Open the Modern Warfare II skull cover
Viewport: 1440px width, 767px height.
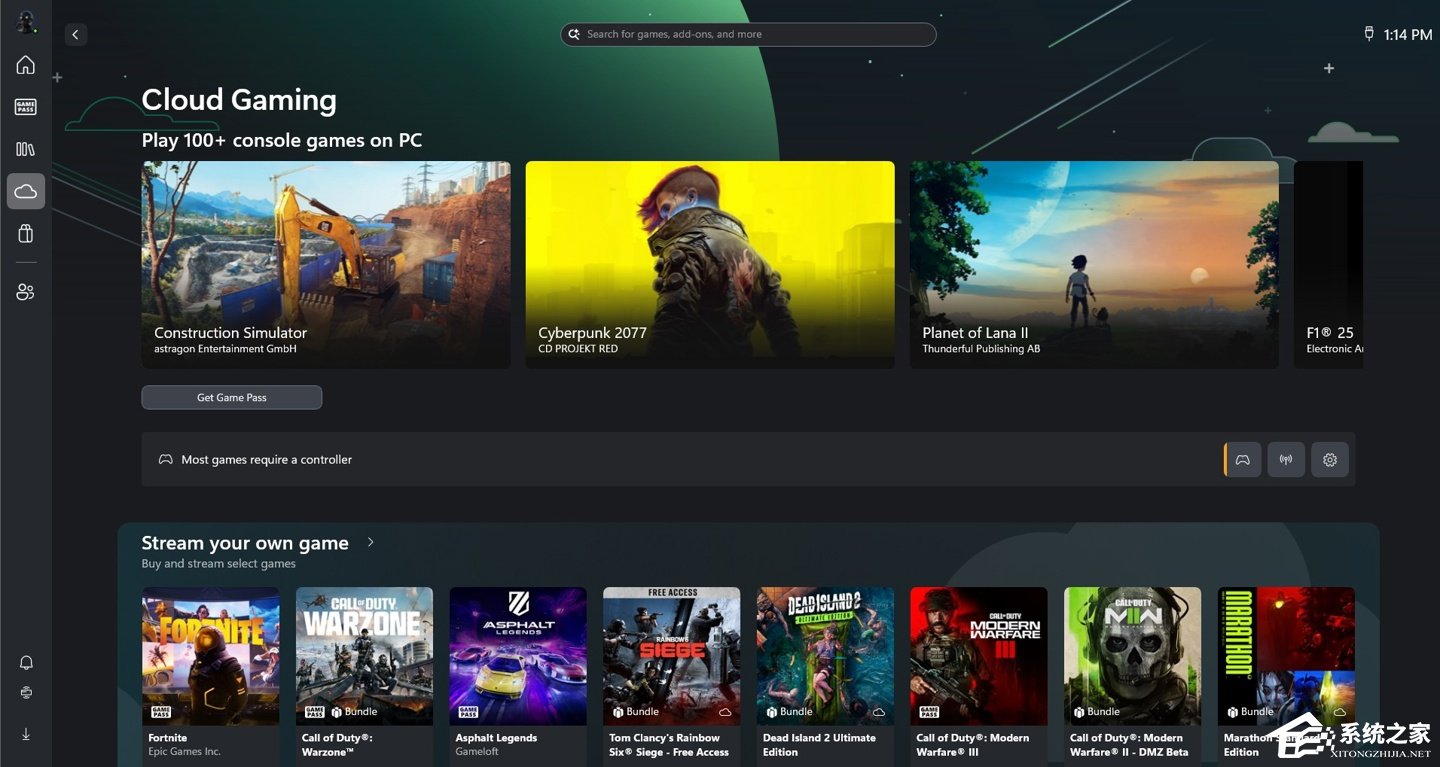(x=1133, y=656)
